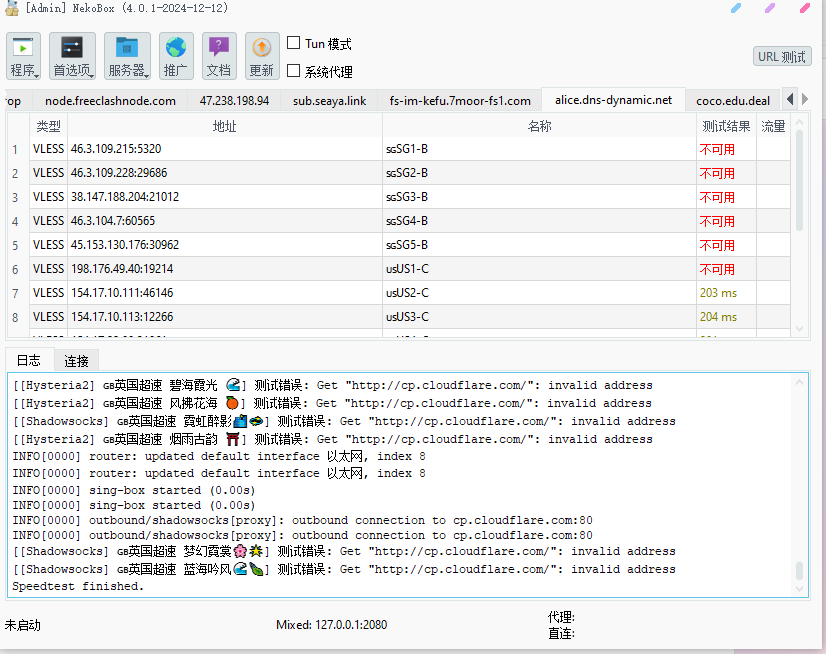Sort by the 流量 column header
The width and height of the screenshot is (826, 654).
(x=773, y=126)
